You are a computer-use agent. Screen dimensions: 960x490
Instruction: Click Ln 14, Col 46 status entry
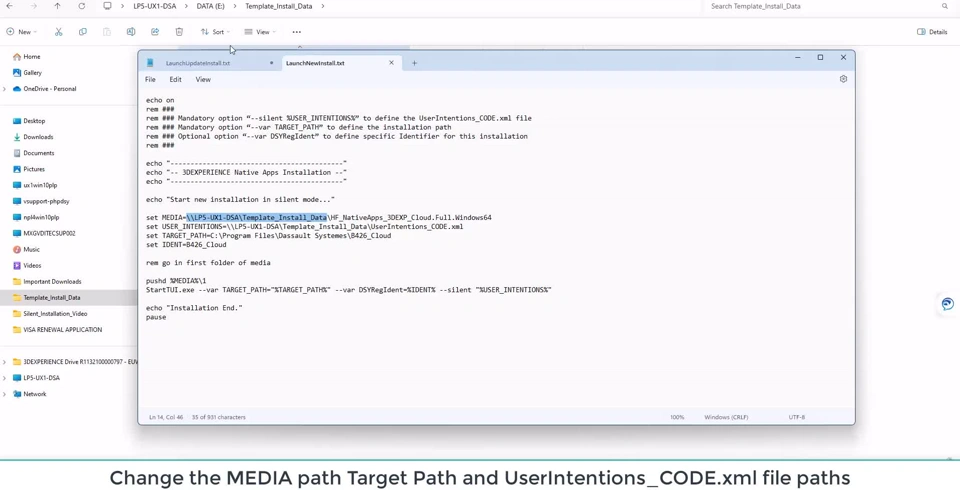[166, 417]
